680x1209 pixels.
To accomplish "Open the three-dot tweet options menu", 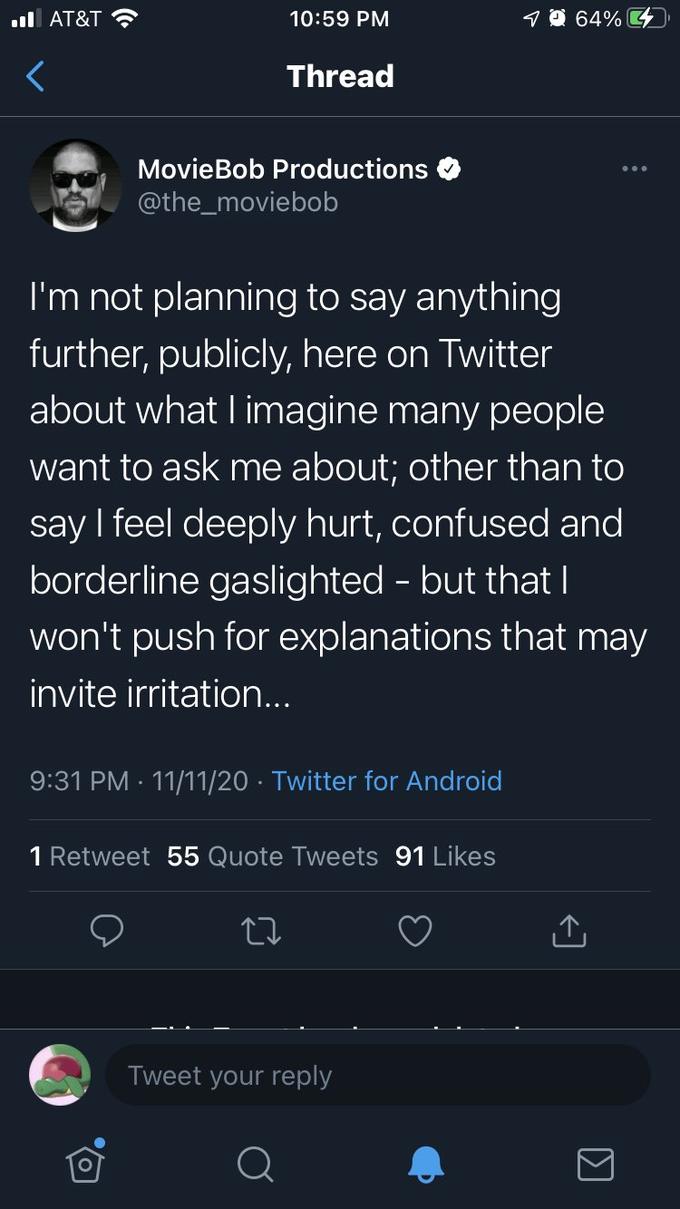I will coord(634,169).
